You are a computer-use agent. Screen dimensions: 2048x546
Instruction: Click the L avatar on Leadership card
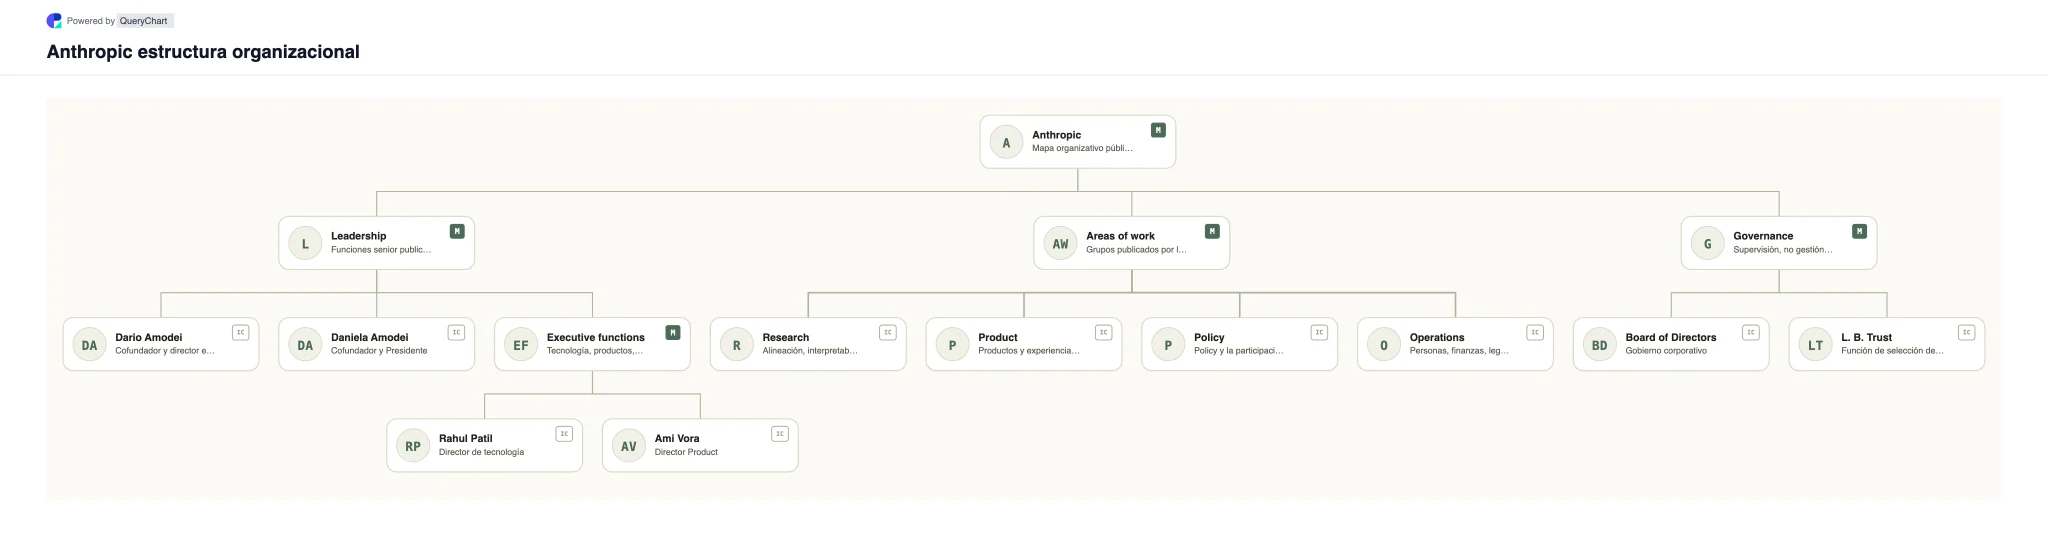click(x=305, y=244)
